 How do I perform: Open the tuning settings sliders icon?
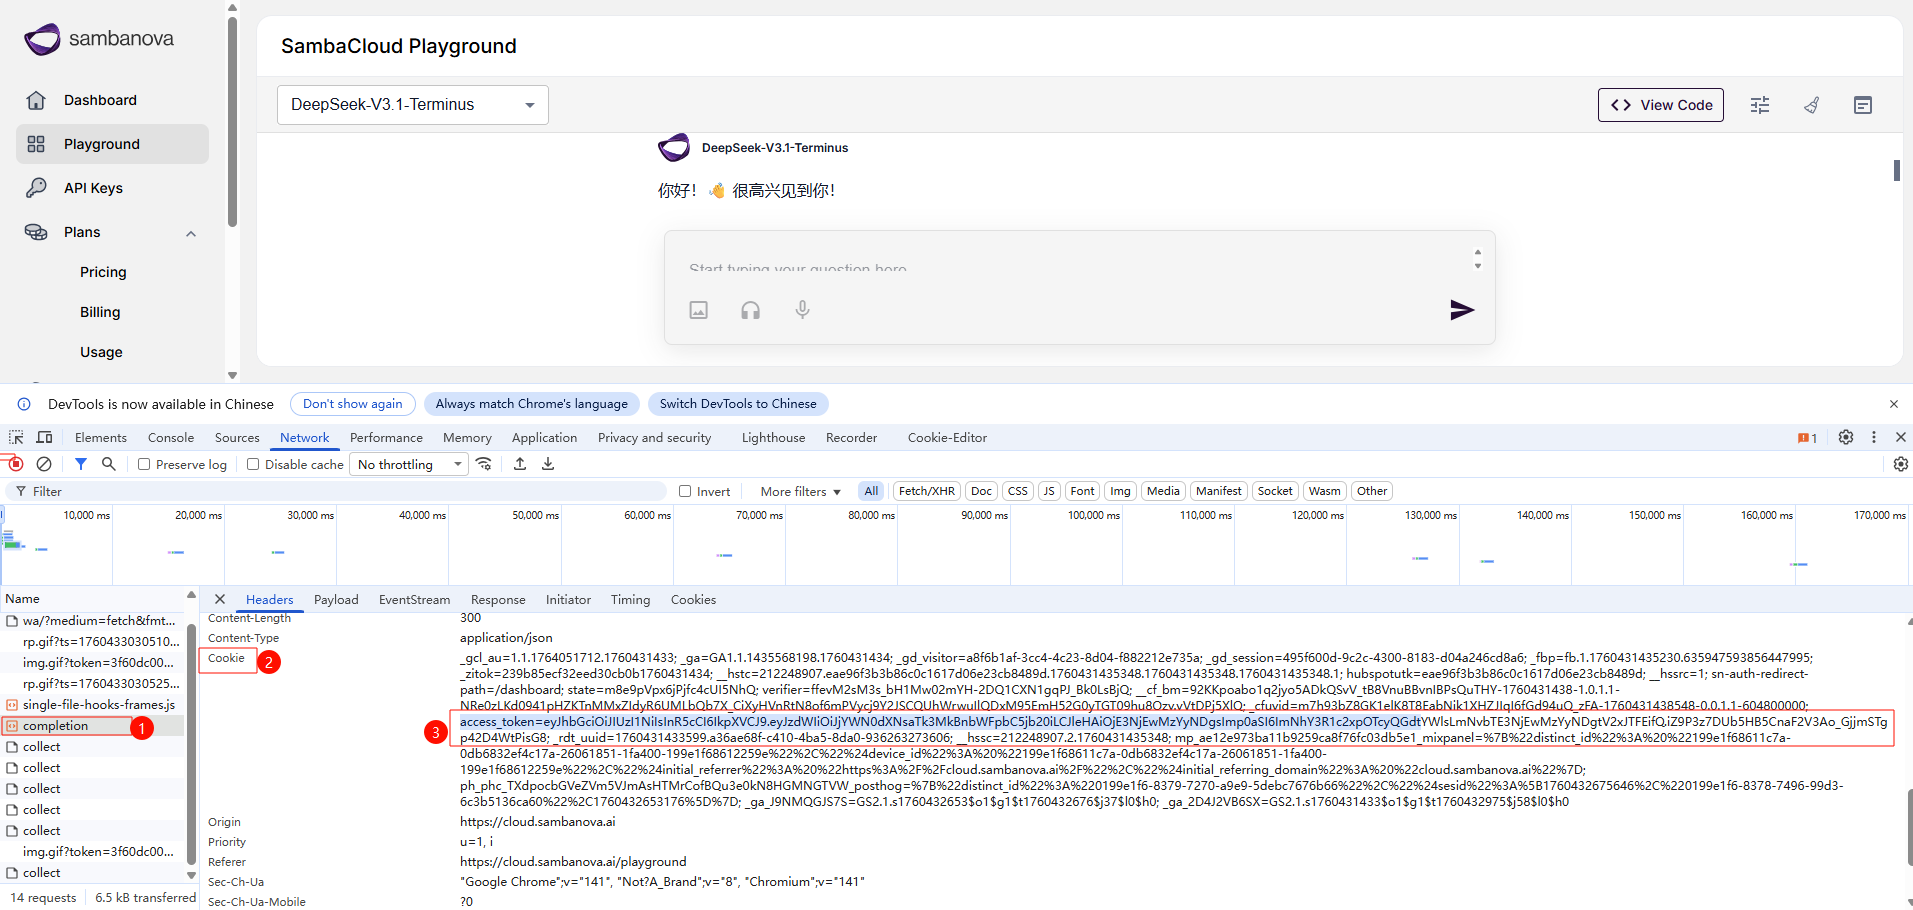[1760, 105]
